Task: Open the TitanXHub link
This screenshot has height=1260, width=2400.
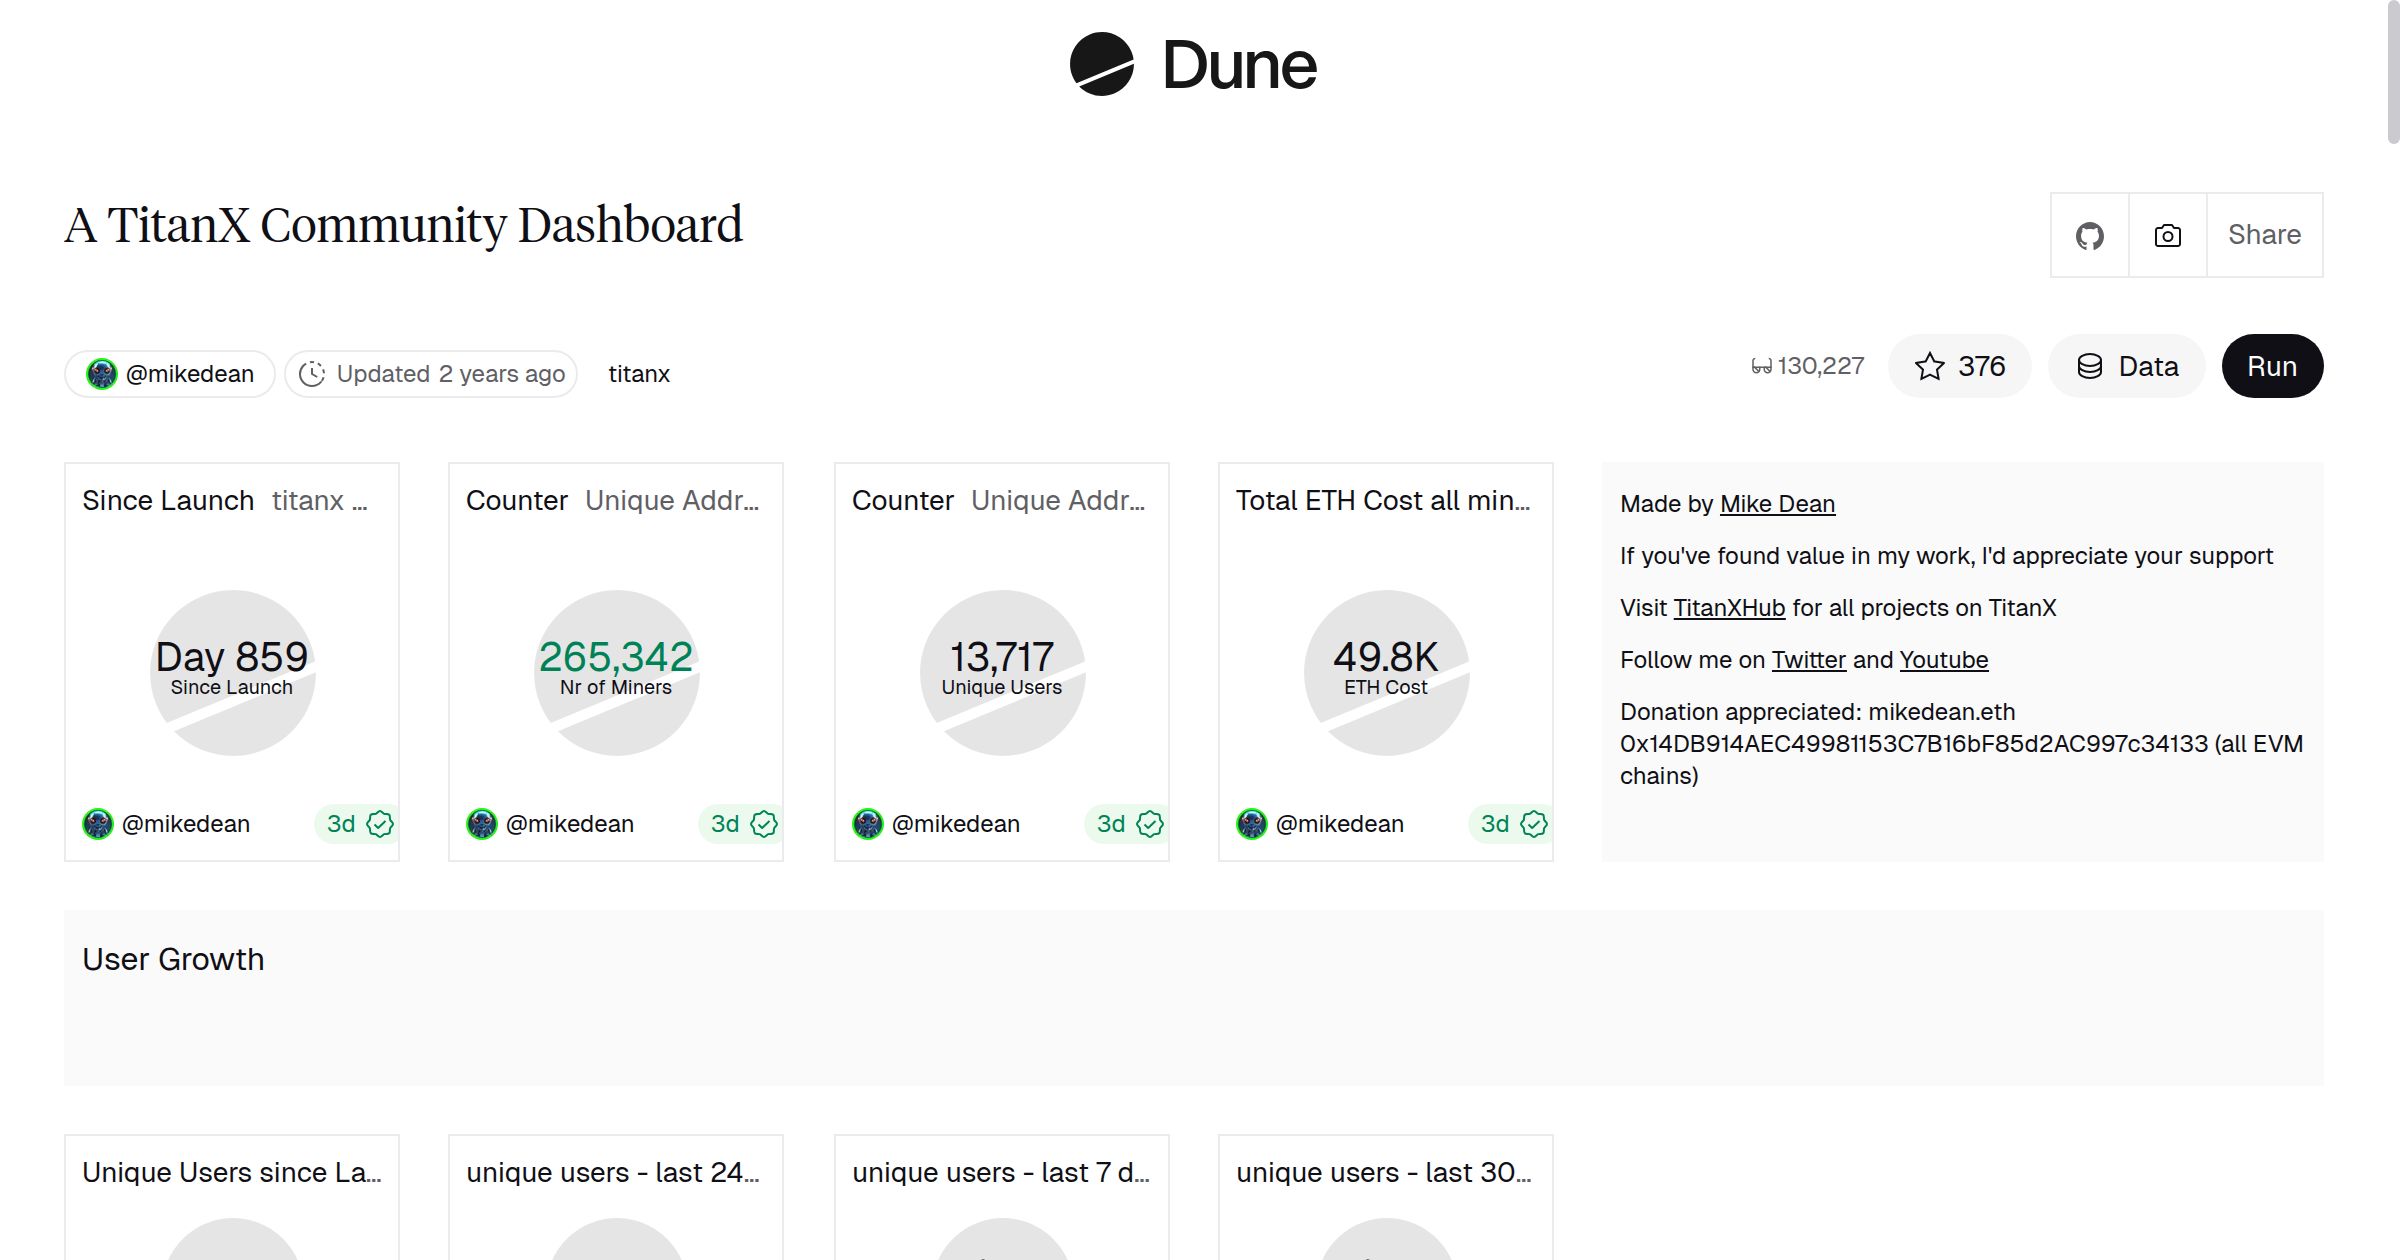Action: tap(1728, 607)
